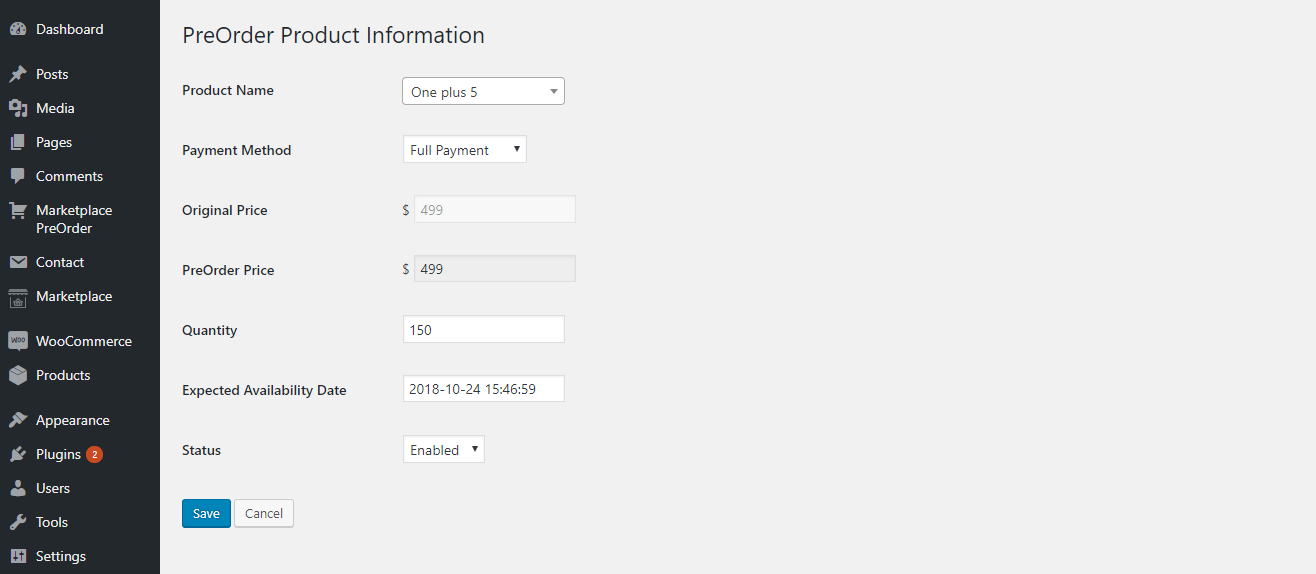Image resolution: width=1316 pixels, height=574 pixels.
Task: Open the Settings sidebar menu
Action: (x=60, y=556)
